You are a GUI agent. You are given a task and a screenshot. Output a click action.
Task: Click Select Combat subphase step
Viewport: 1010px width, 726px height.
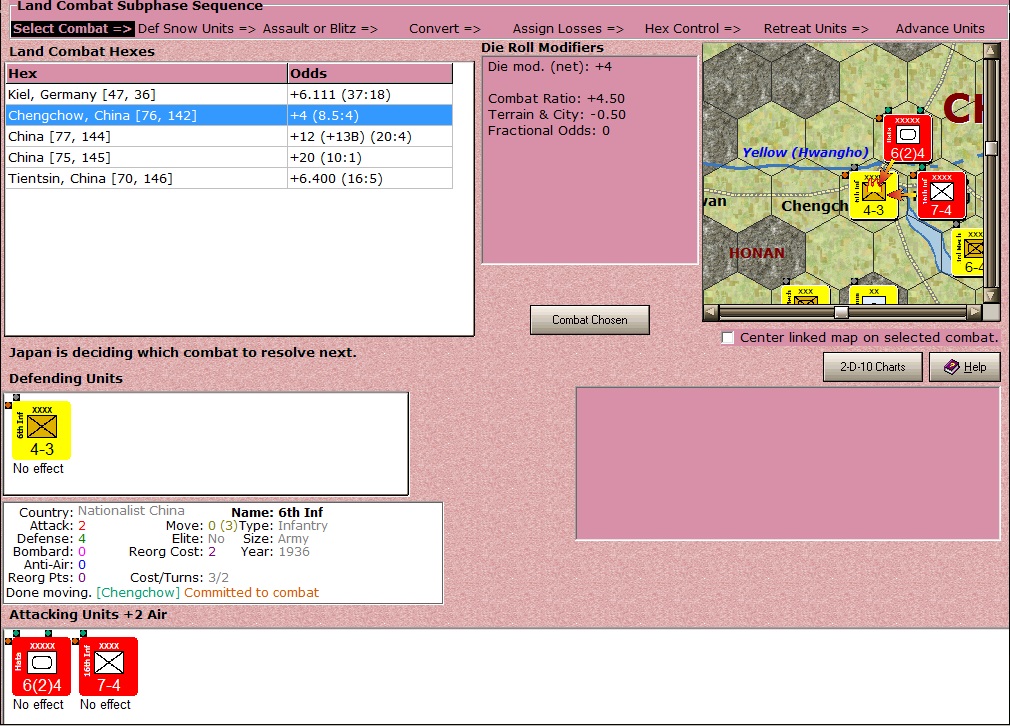(x=72, y=28)
